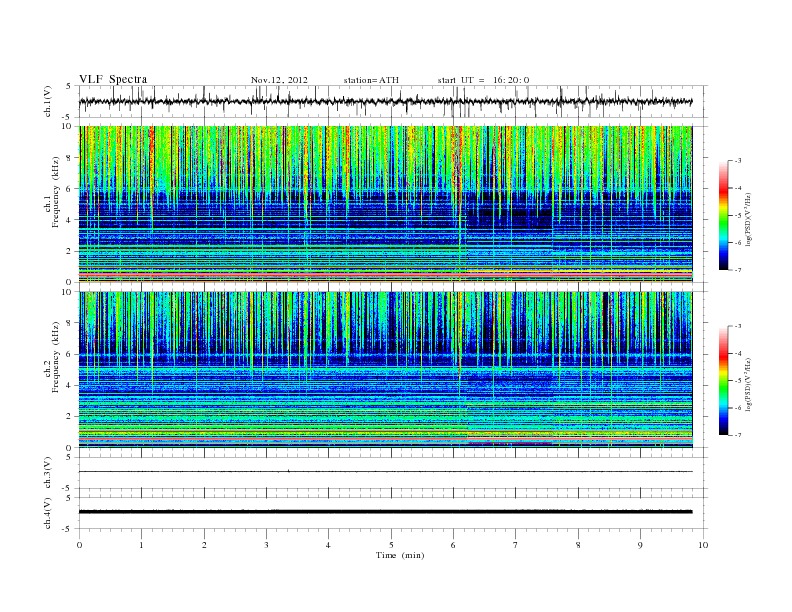This screenshot has height=612, width=792.
Task: Click the ch.1 "Frequency (kHz)" axis label
Action: [x=56, y=192]
